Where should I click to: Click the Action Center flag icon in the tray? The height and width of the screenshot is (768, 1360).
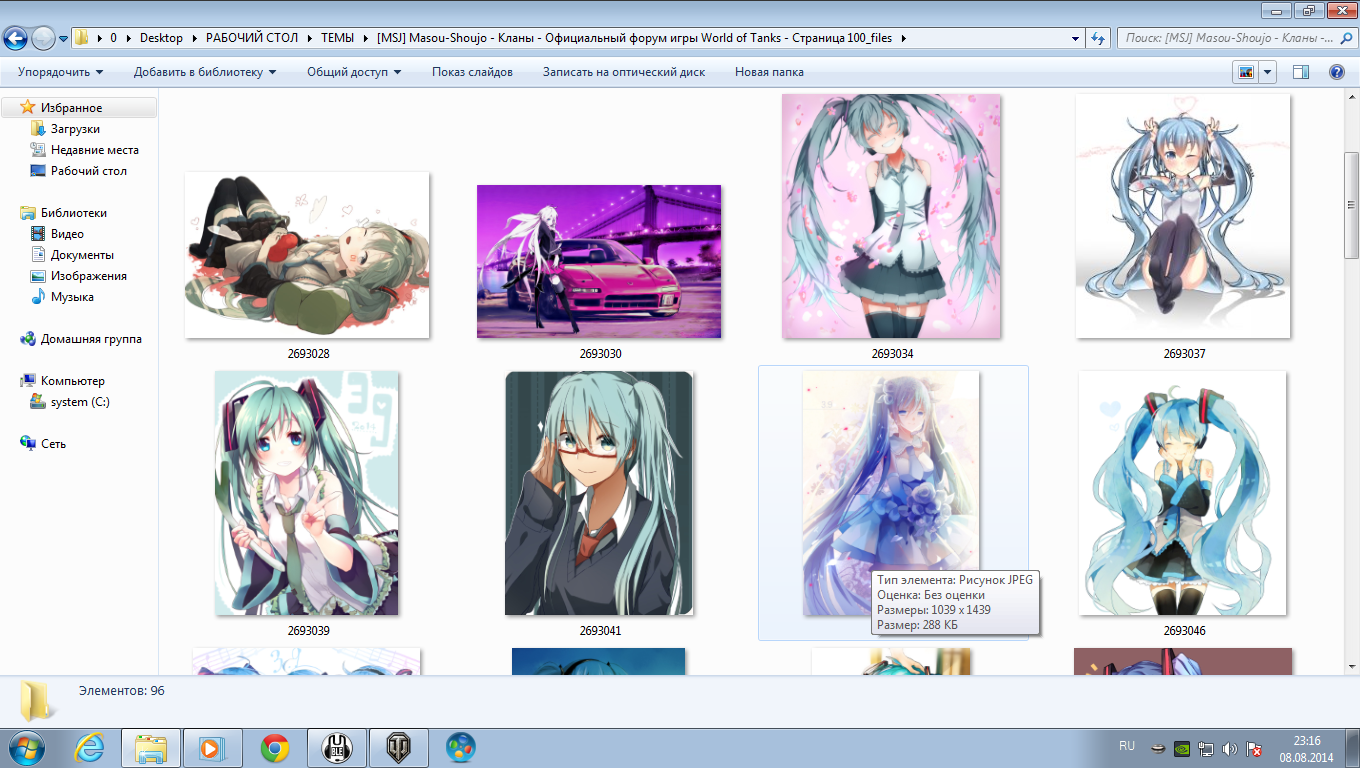(x=1253, y=748)
